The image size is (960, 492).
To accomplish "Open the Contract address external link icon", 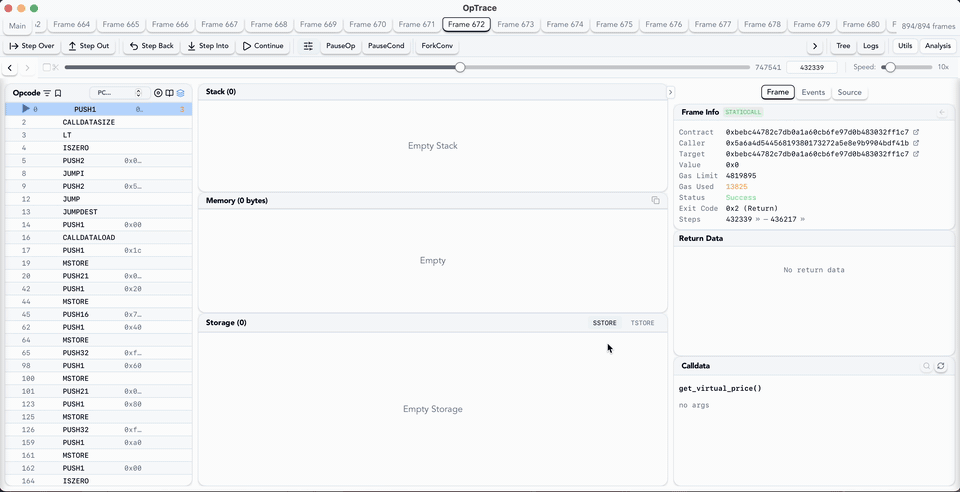I will (916, 132).
